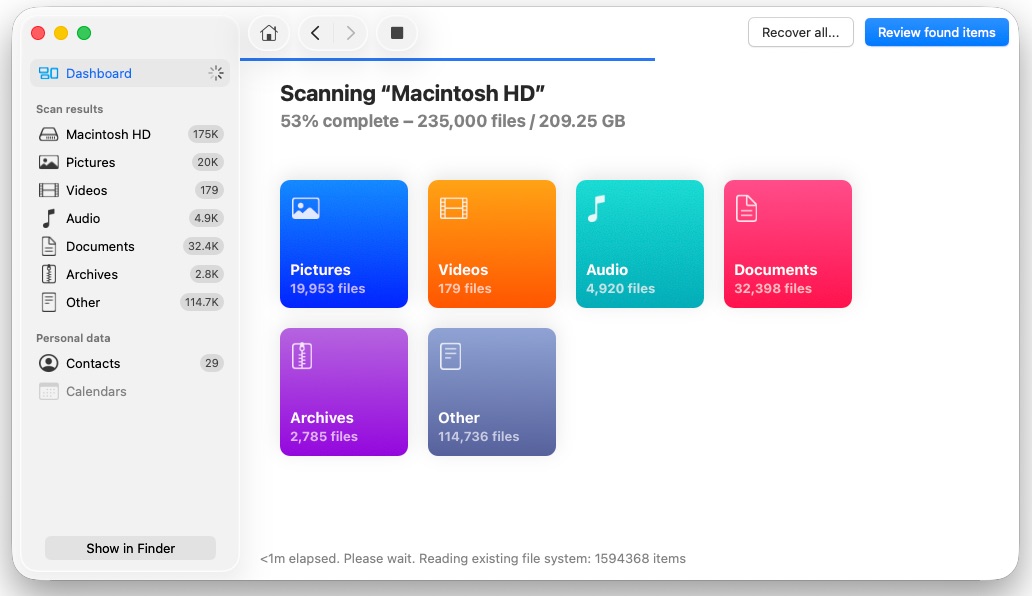1032x596 pixels.
Task: Open Contacts under Personal data
Action: tap(130, 363)
